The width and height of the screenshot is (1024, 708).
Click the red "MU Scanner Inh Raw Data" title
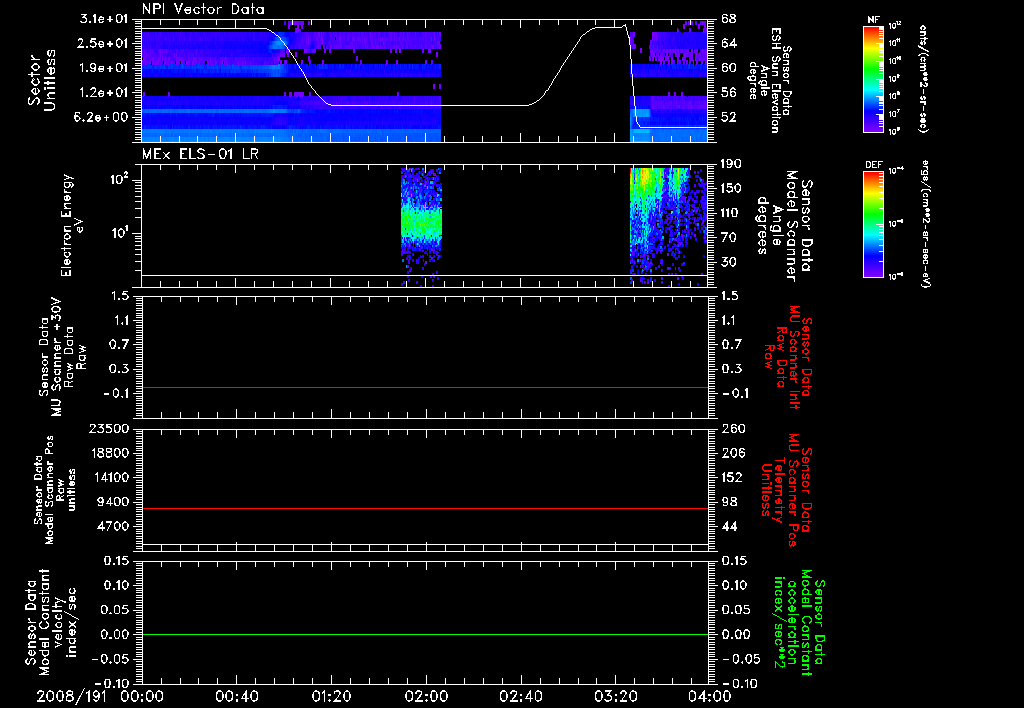(x=787, y=357)
